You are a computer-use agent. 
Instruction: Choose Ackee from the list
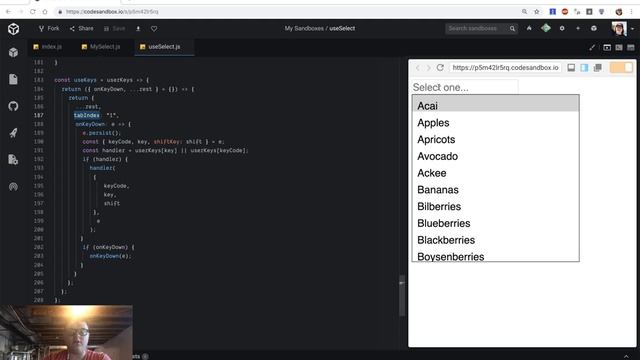[x=496, y=173]
